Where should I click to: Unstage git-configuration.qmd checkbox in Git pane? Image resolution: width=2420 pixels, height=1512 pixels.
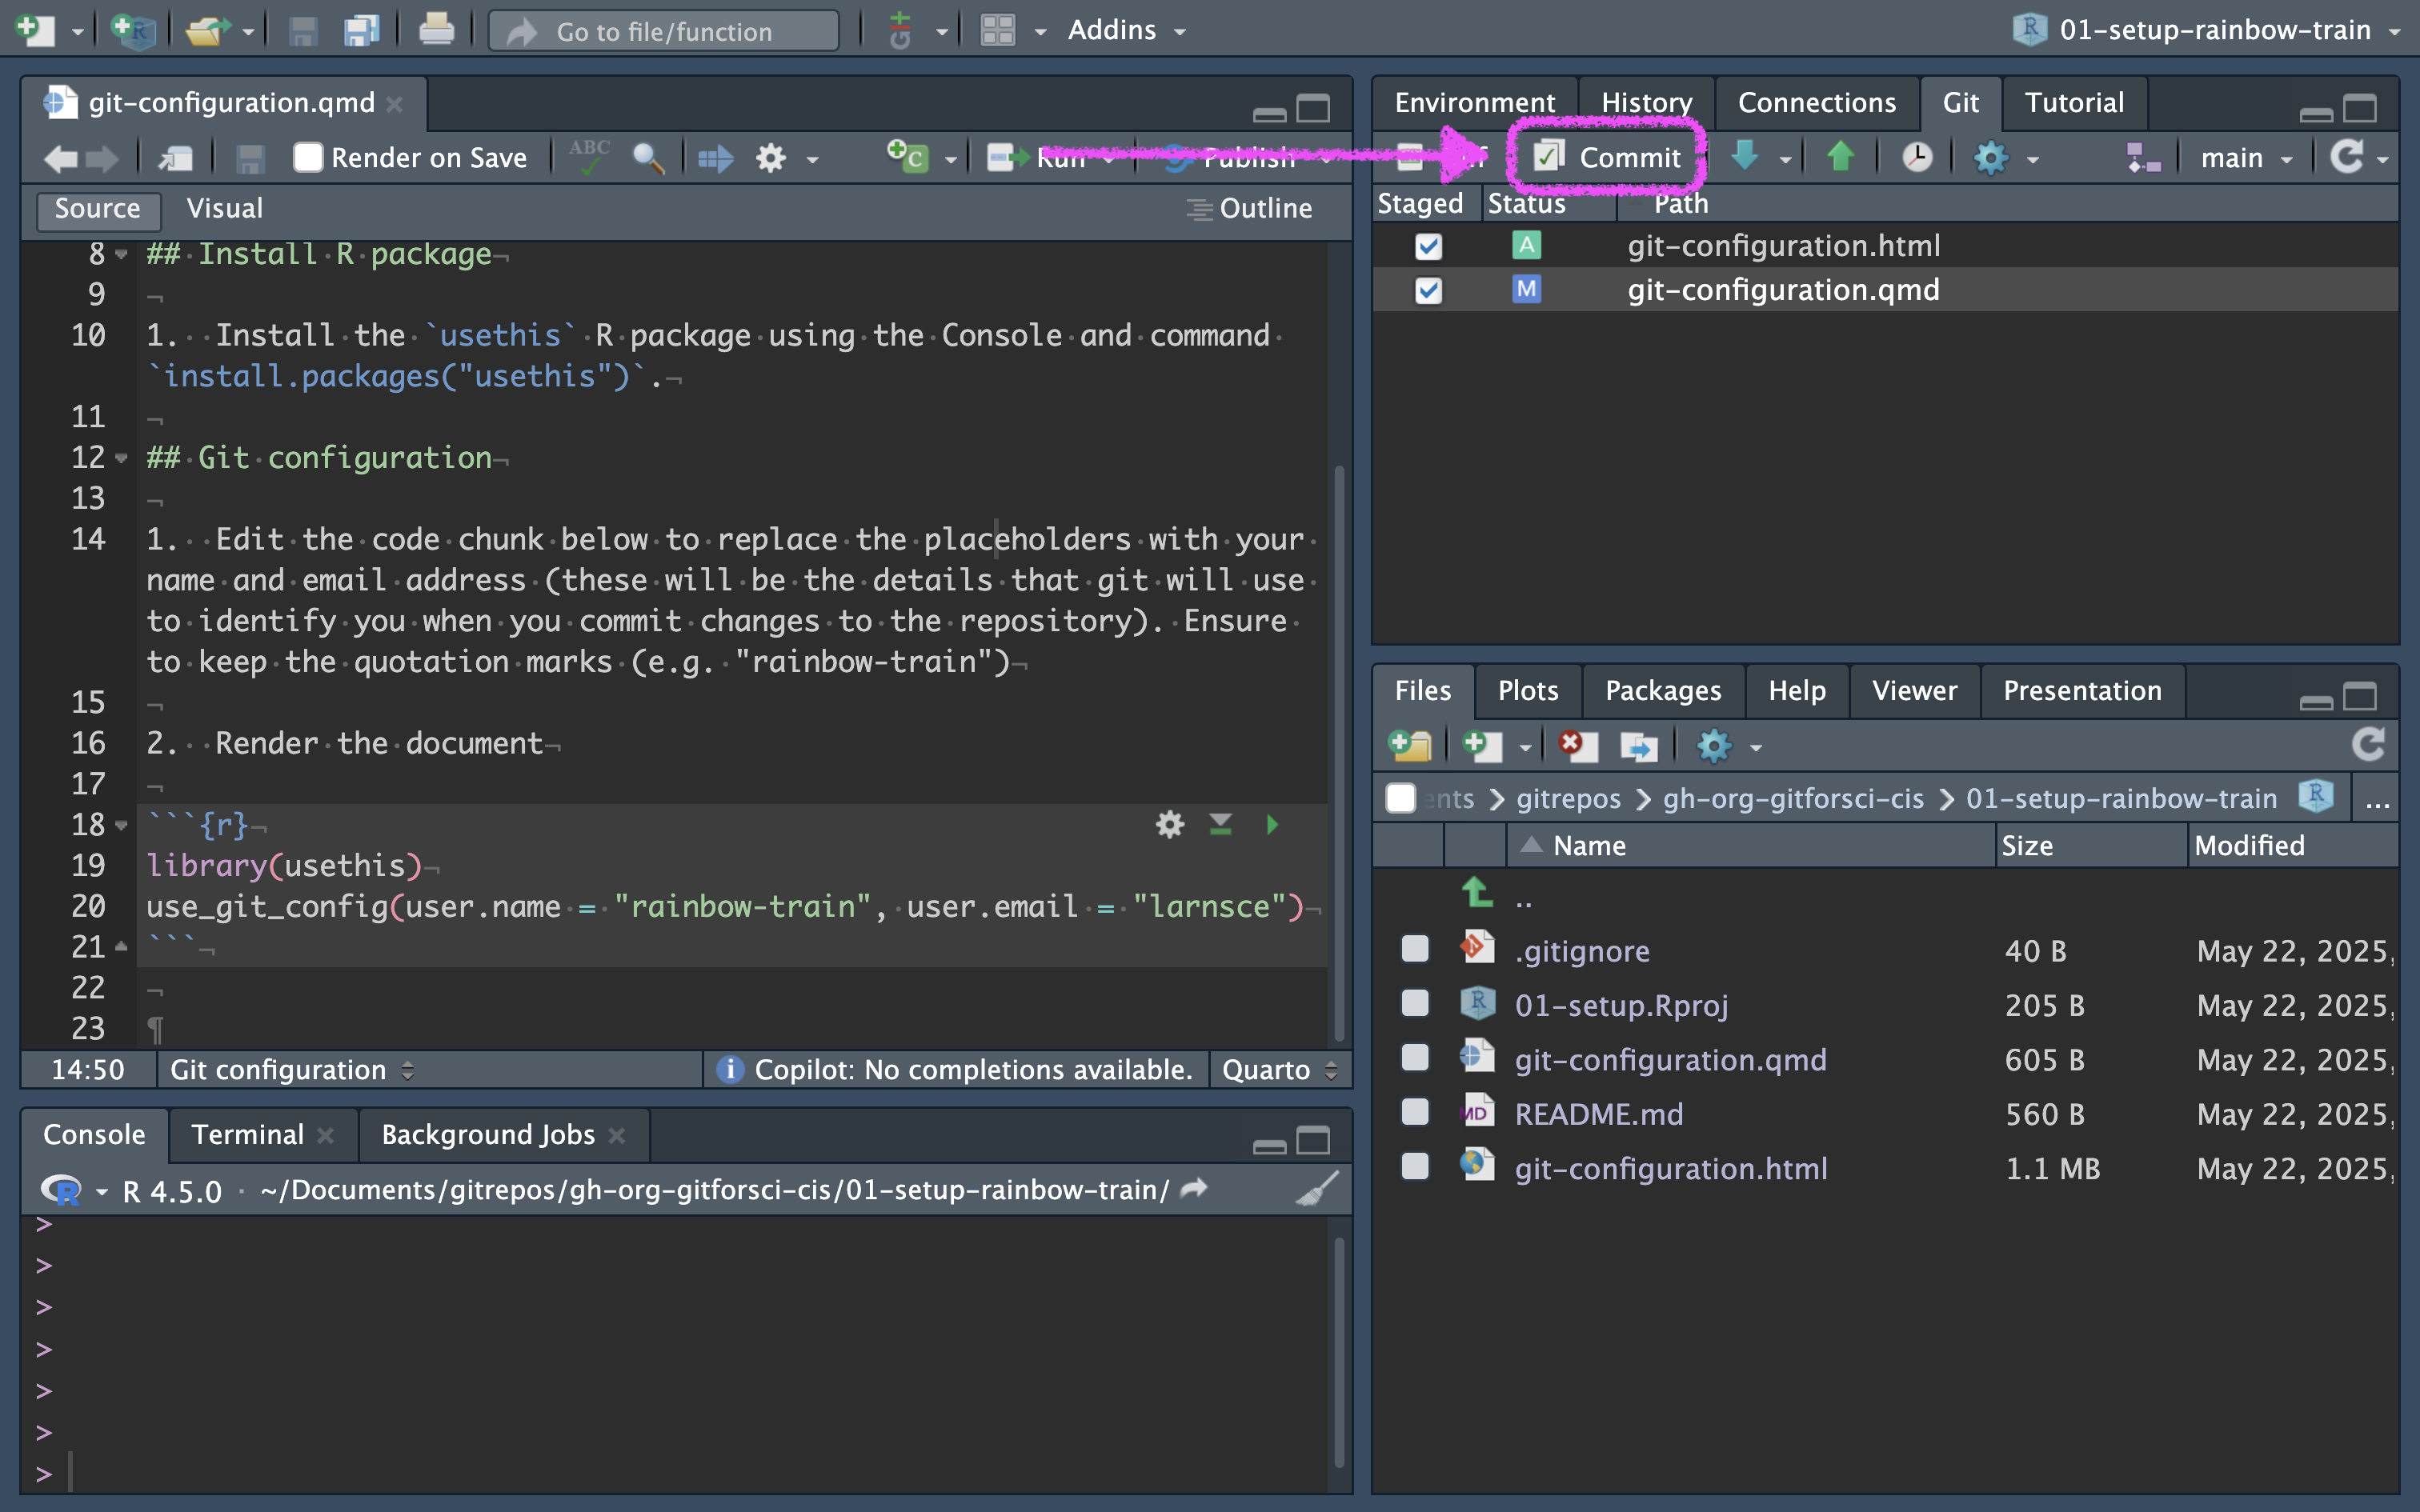1428,290
